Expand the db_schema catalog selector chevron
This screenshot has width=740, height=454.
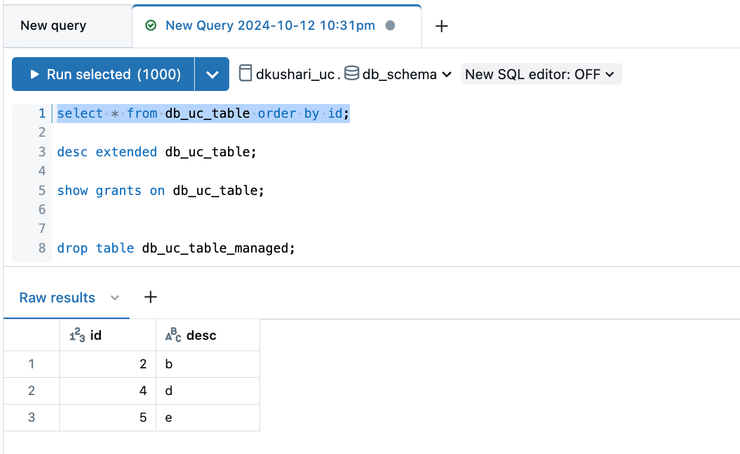[x=447, y=74]
